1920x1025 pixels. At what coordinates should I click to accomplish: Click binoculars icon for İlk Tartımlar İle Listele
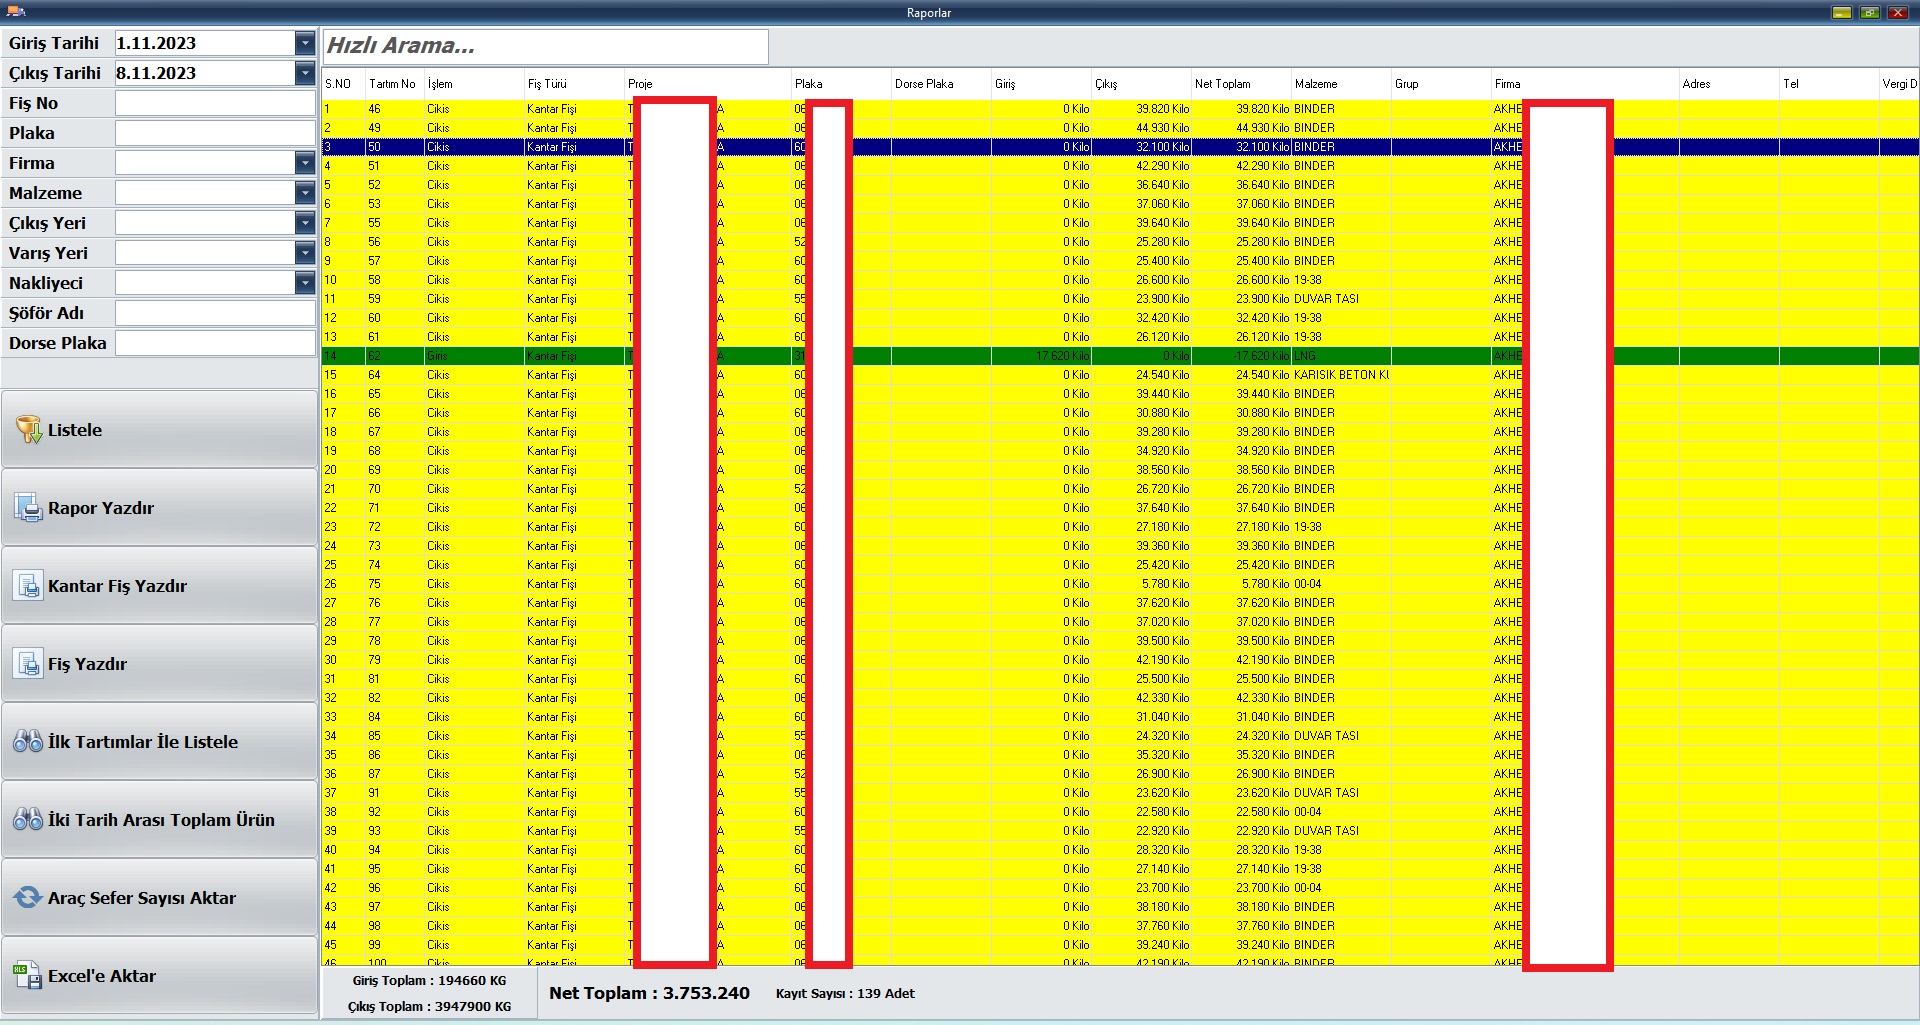click(x=28, y=742)
